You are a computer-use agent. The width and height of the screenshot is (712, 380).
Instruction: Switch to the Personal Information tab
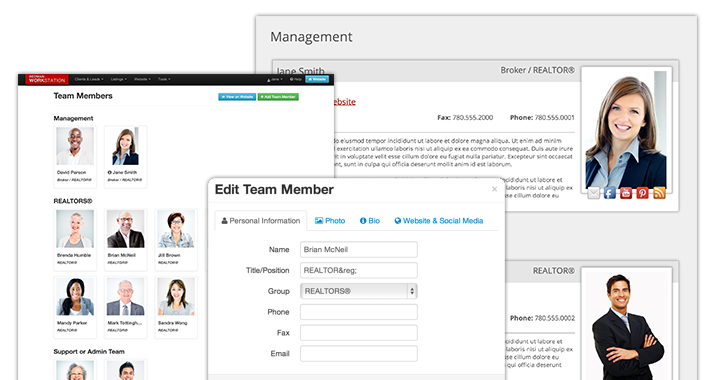tap(261, 221)
